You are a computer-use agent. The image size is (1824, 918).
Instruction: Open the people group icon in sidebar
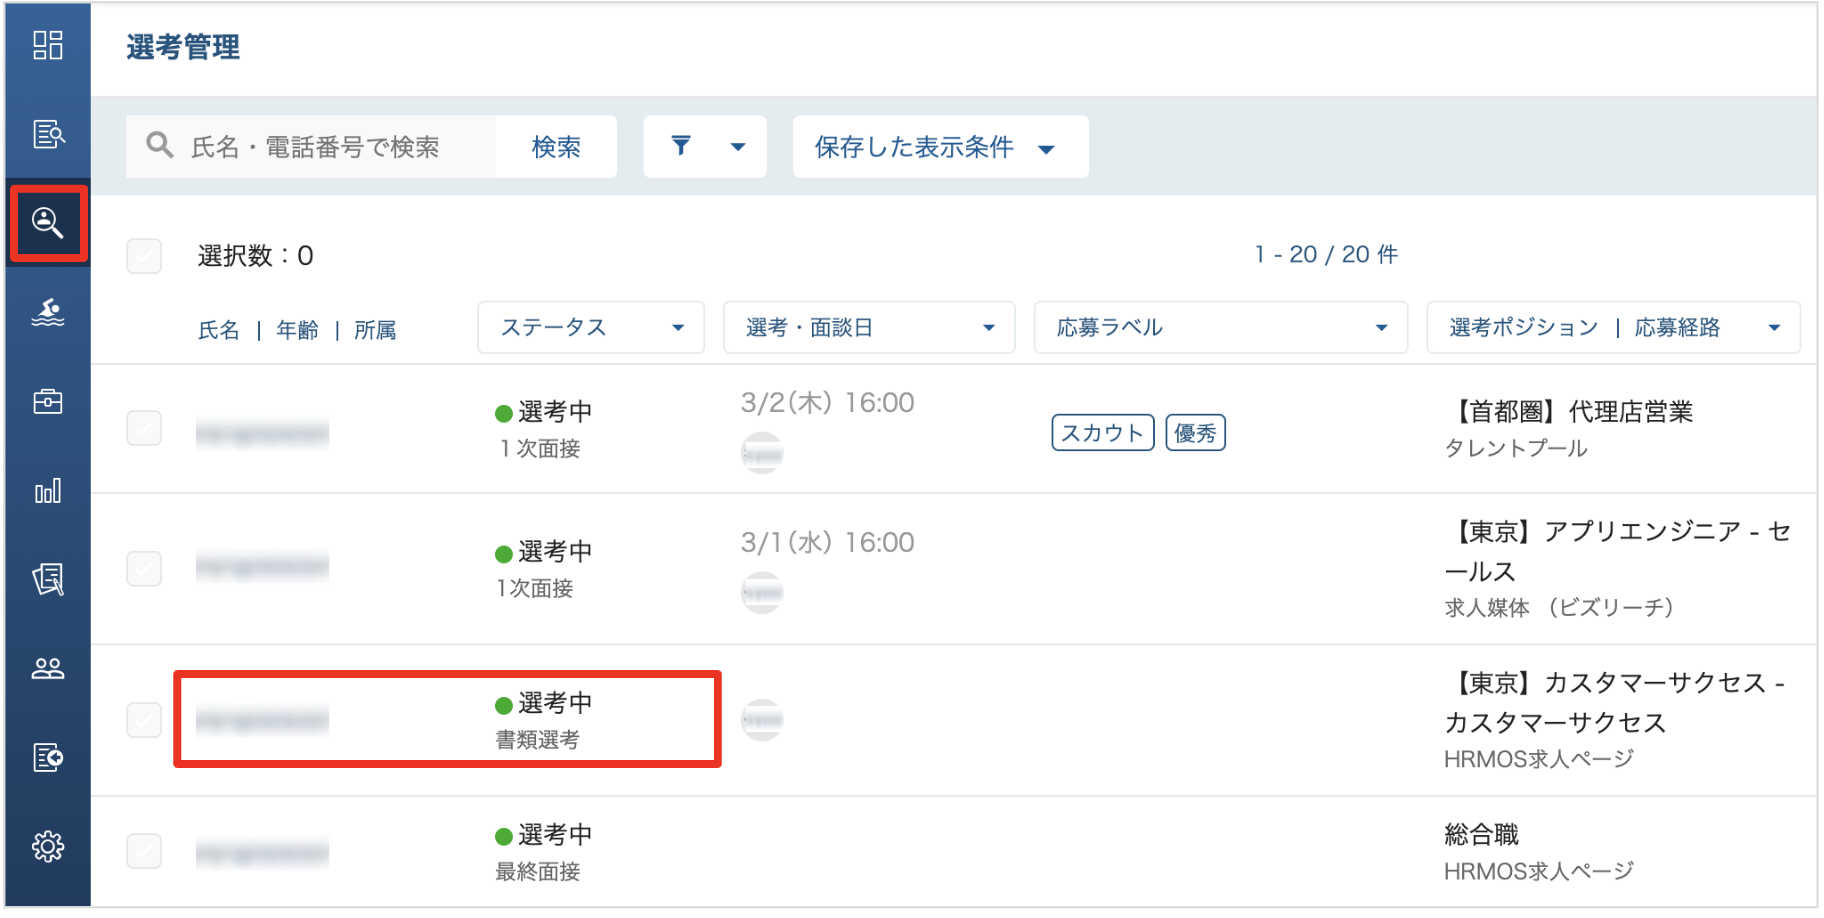(x=48, y=668)
